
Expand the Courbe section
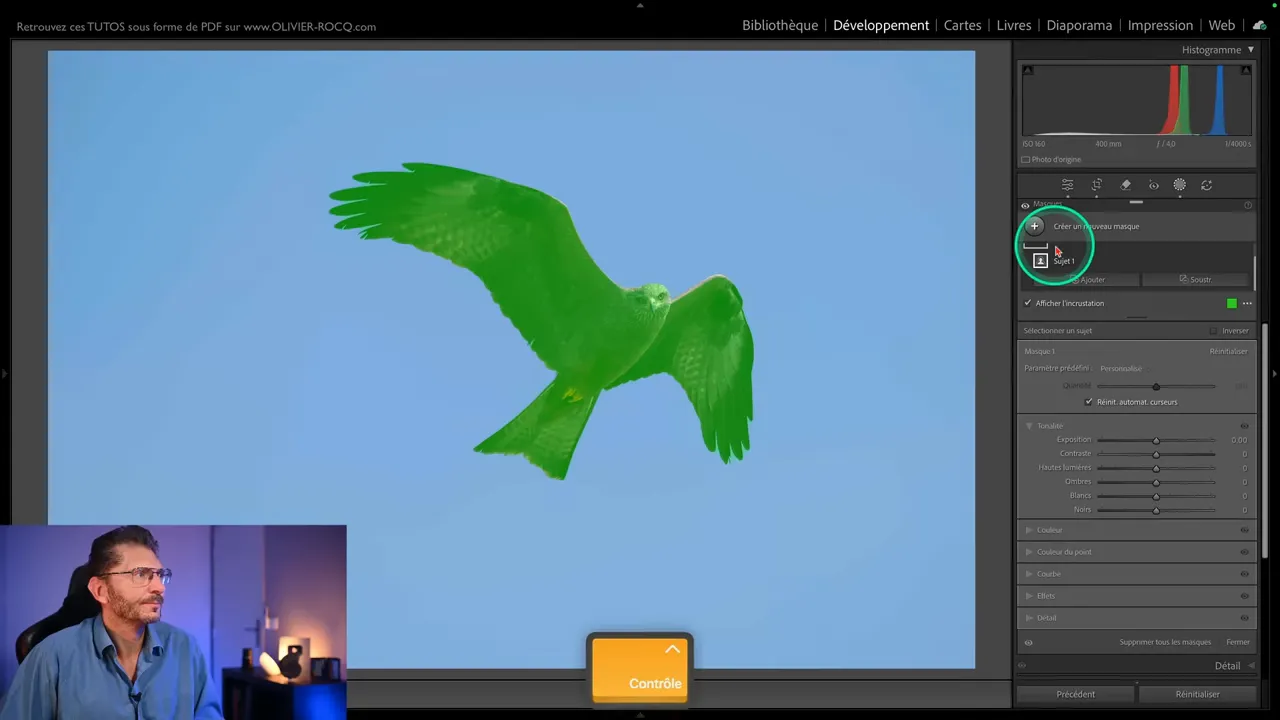pos(1029,574)
